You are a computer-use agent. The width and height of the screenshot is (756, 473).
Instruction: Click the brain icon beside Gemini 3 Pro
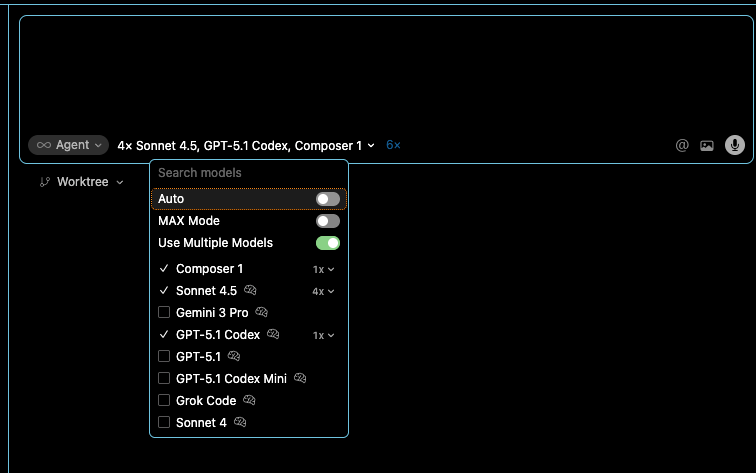(x=261, y=313)
